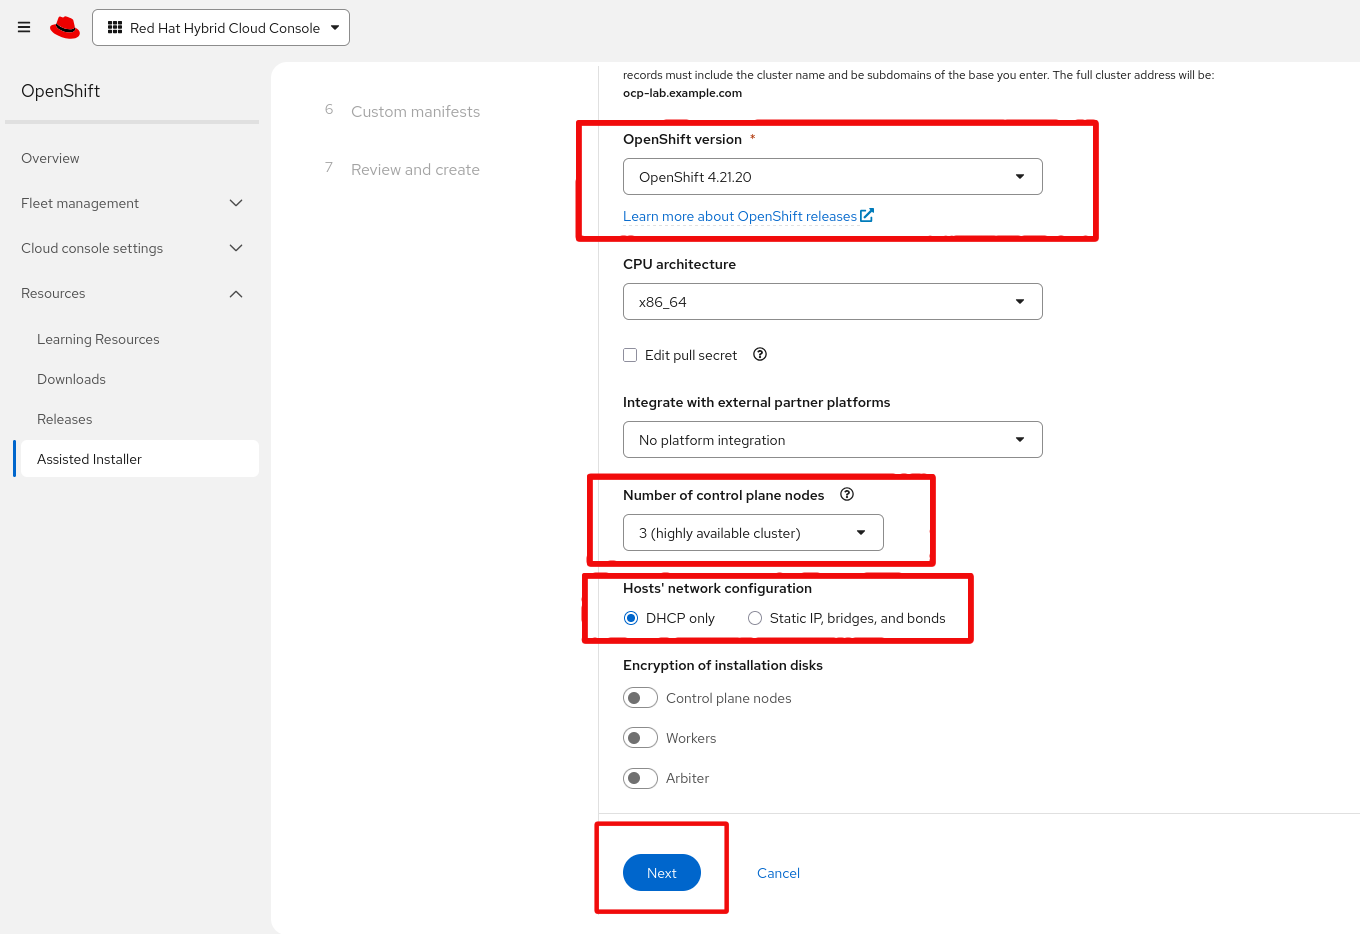Select Static IP, bridges, and bonds option
This screenshot has width=1360, height=934.
pos(755,618)
